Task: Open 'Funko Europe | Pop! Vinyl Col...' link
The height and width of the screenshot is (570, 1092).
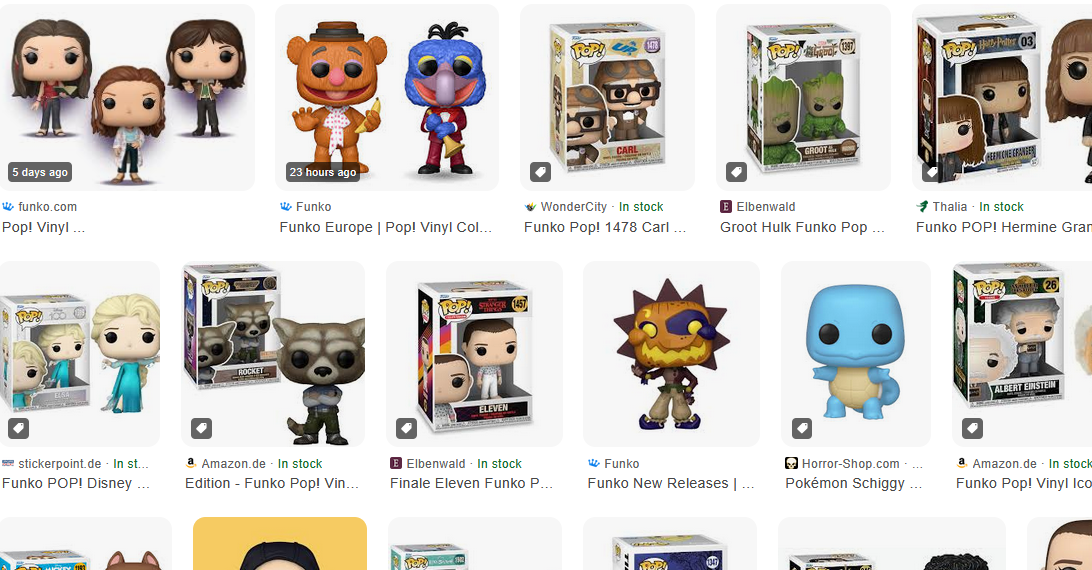Action: coord(386,227)
